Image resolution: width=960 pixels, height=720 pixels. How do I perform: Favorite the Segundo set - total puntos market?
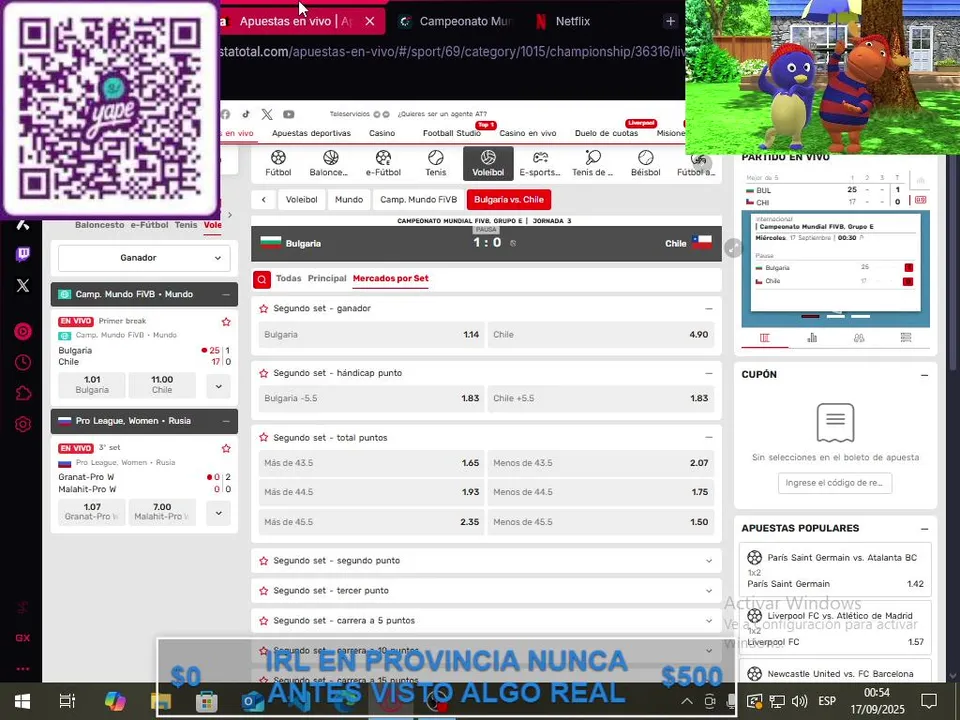[x=264, y=438]
